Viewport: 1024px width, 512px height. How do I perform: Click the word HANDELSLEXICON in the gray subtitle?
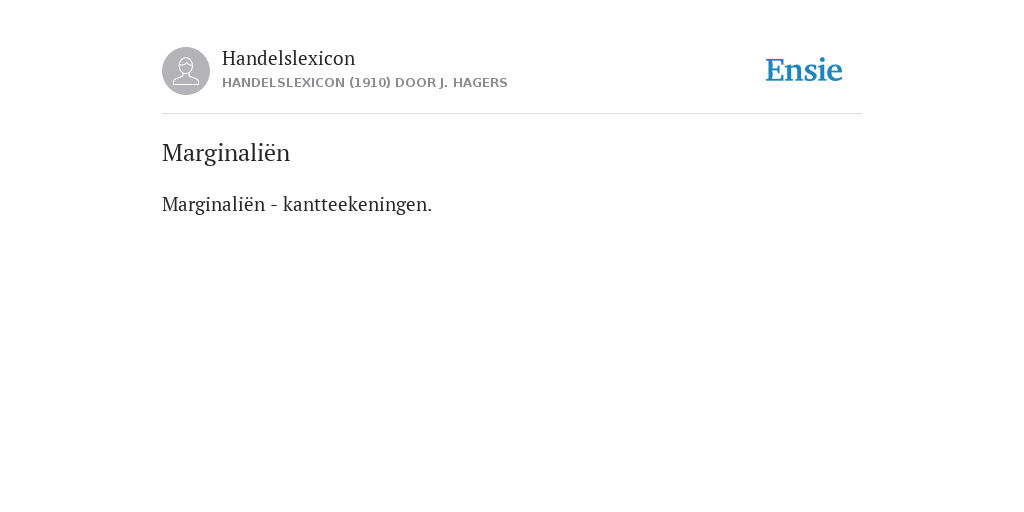(x=283, y=83)
